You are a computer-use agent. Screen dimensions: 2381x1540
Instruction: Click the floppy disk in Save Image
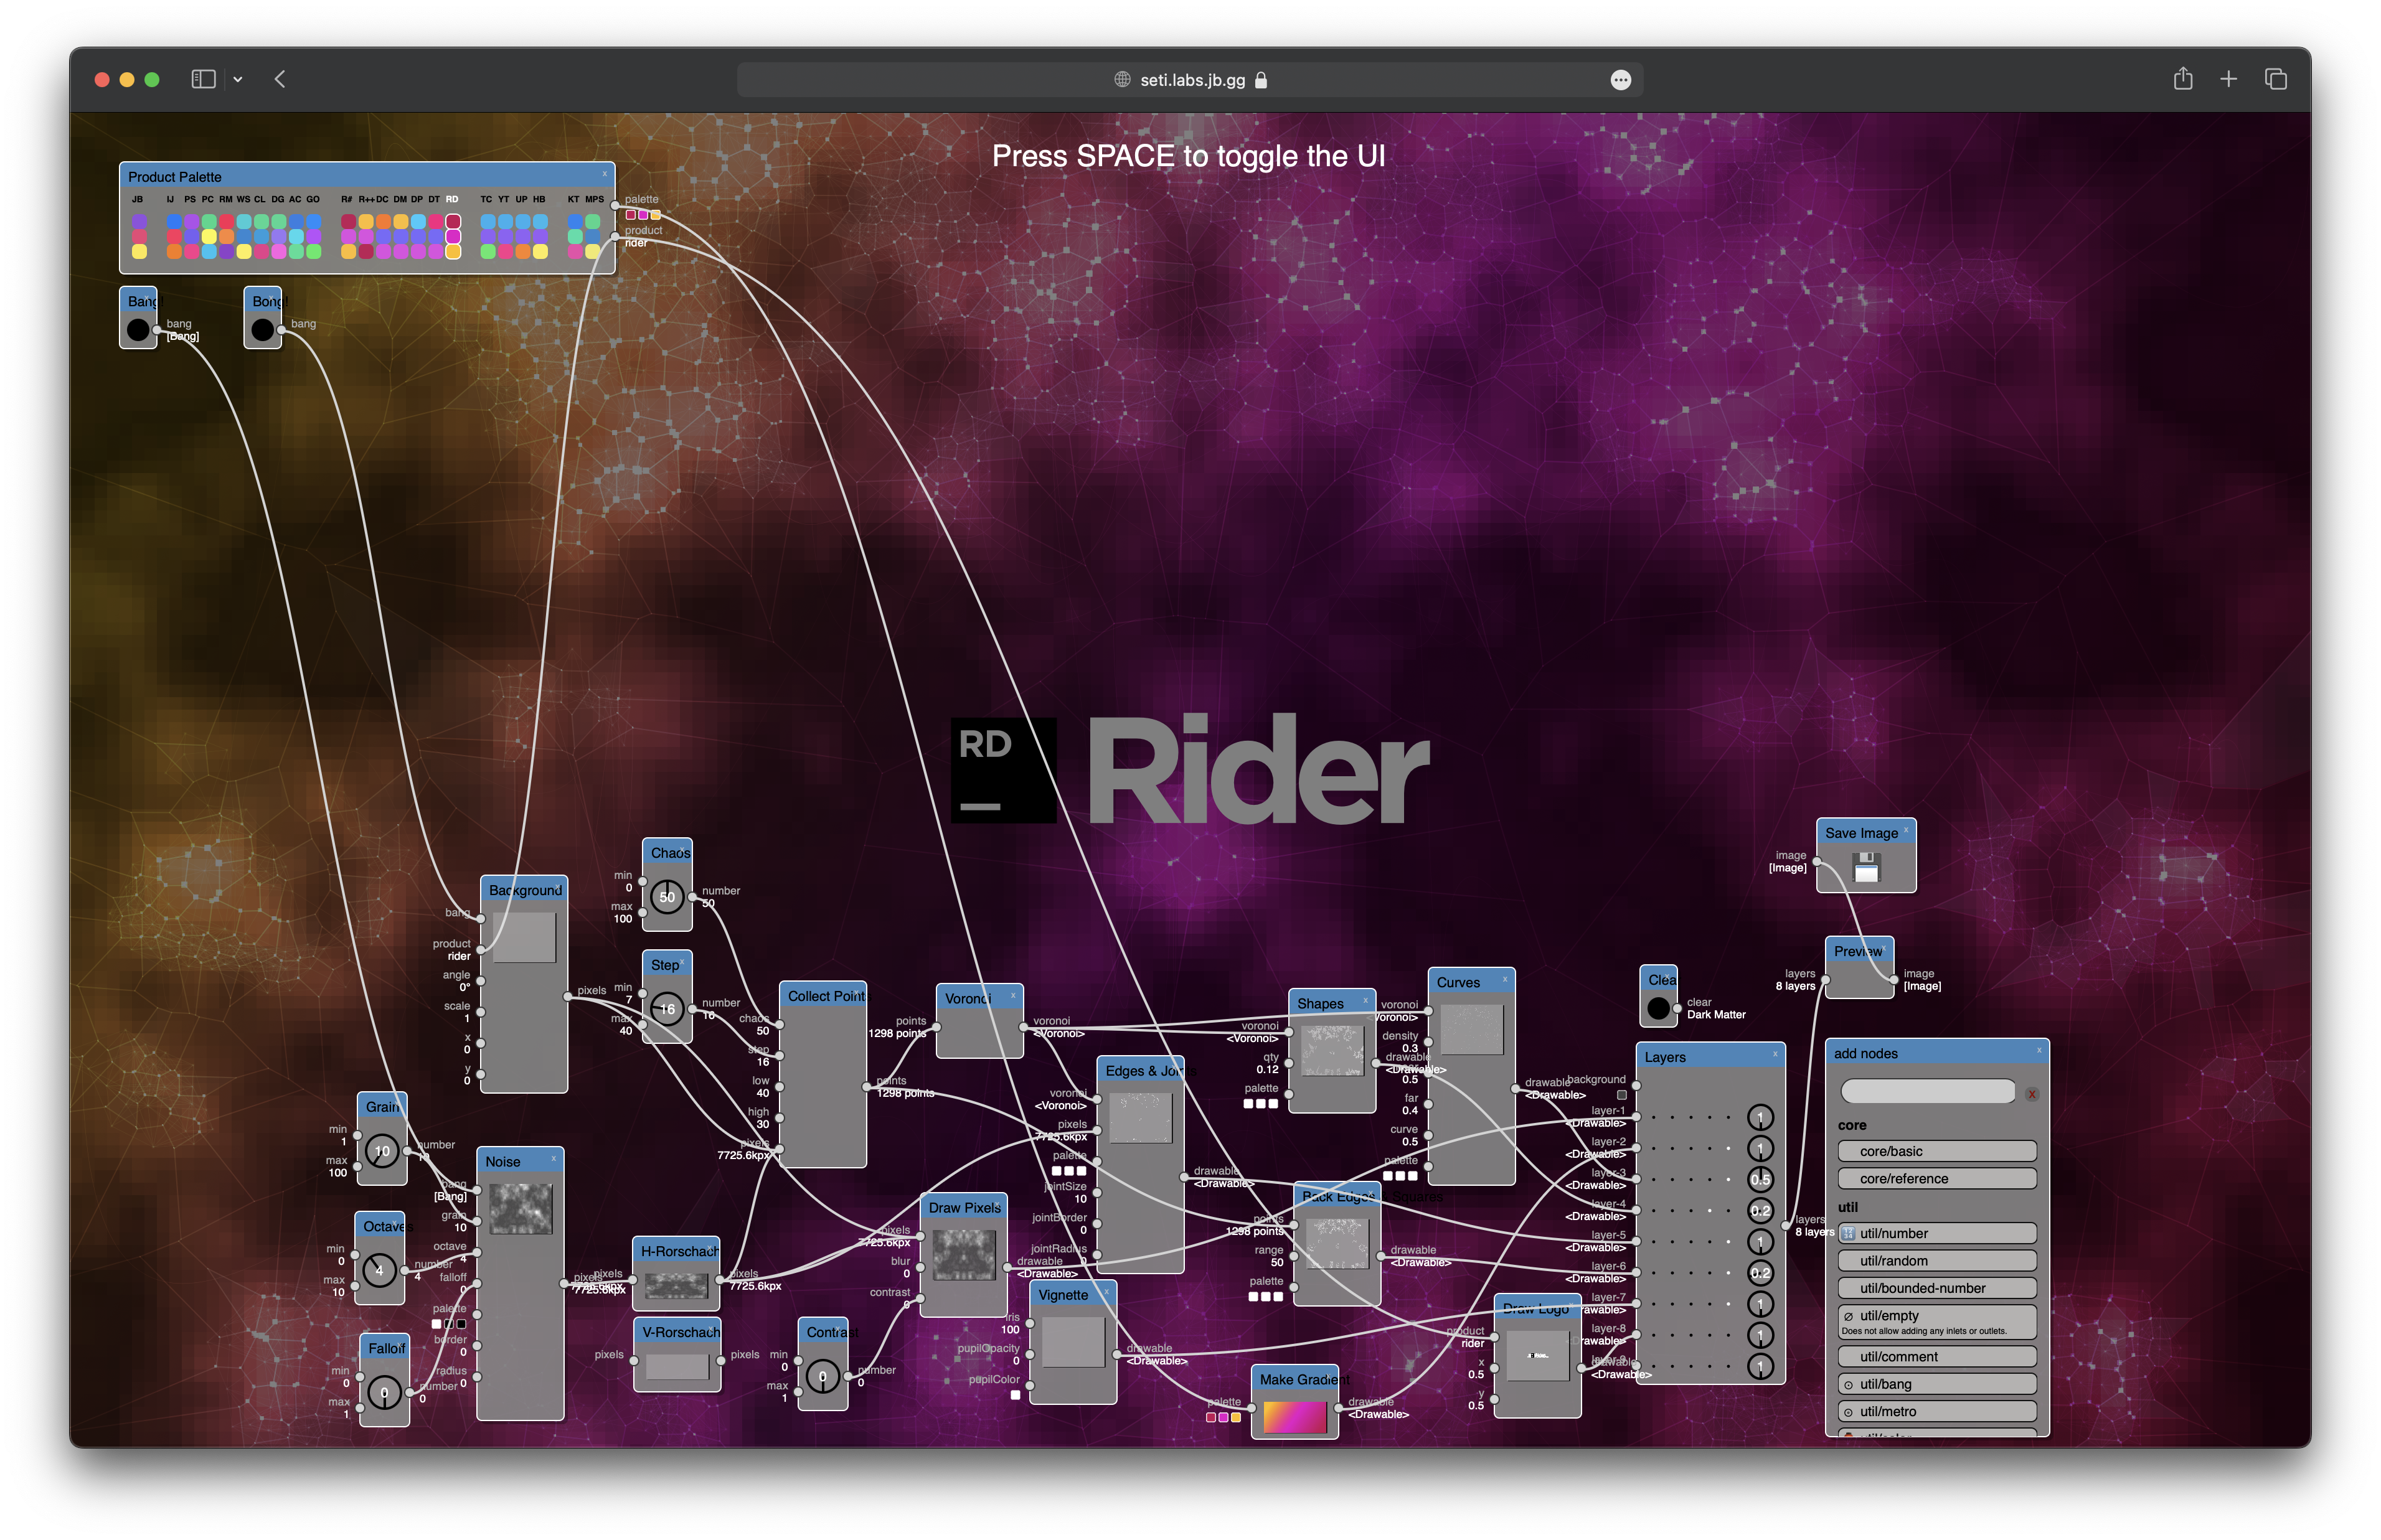pyautogui.click(x=1866, y=867)
